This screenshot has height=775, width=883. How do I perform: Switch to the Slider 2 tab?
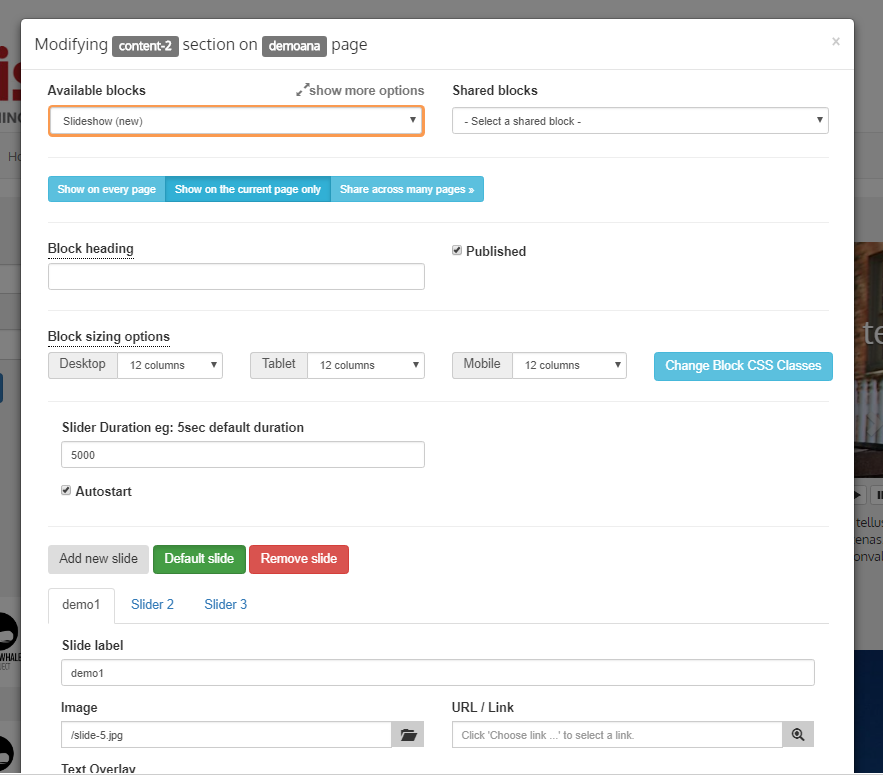point(152,605)
